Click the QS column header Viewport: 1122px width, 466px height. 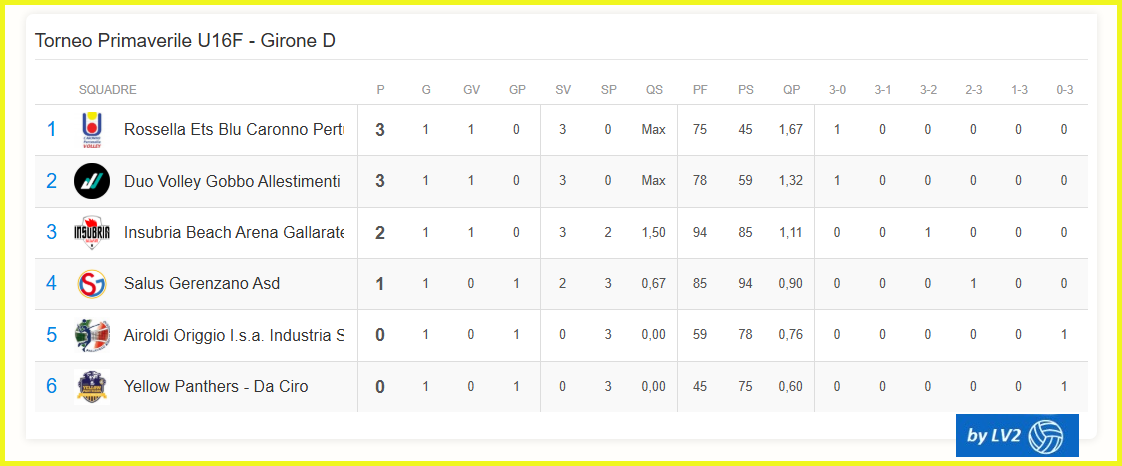pyautogui.click(x=654, y=90)
